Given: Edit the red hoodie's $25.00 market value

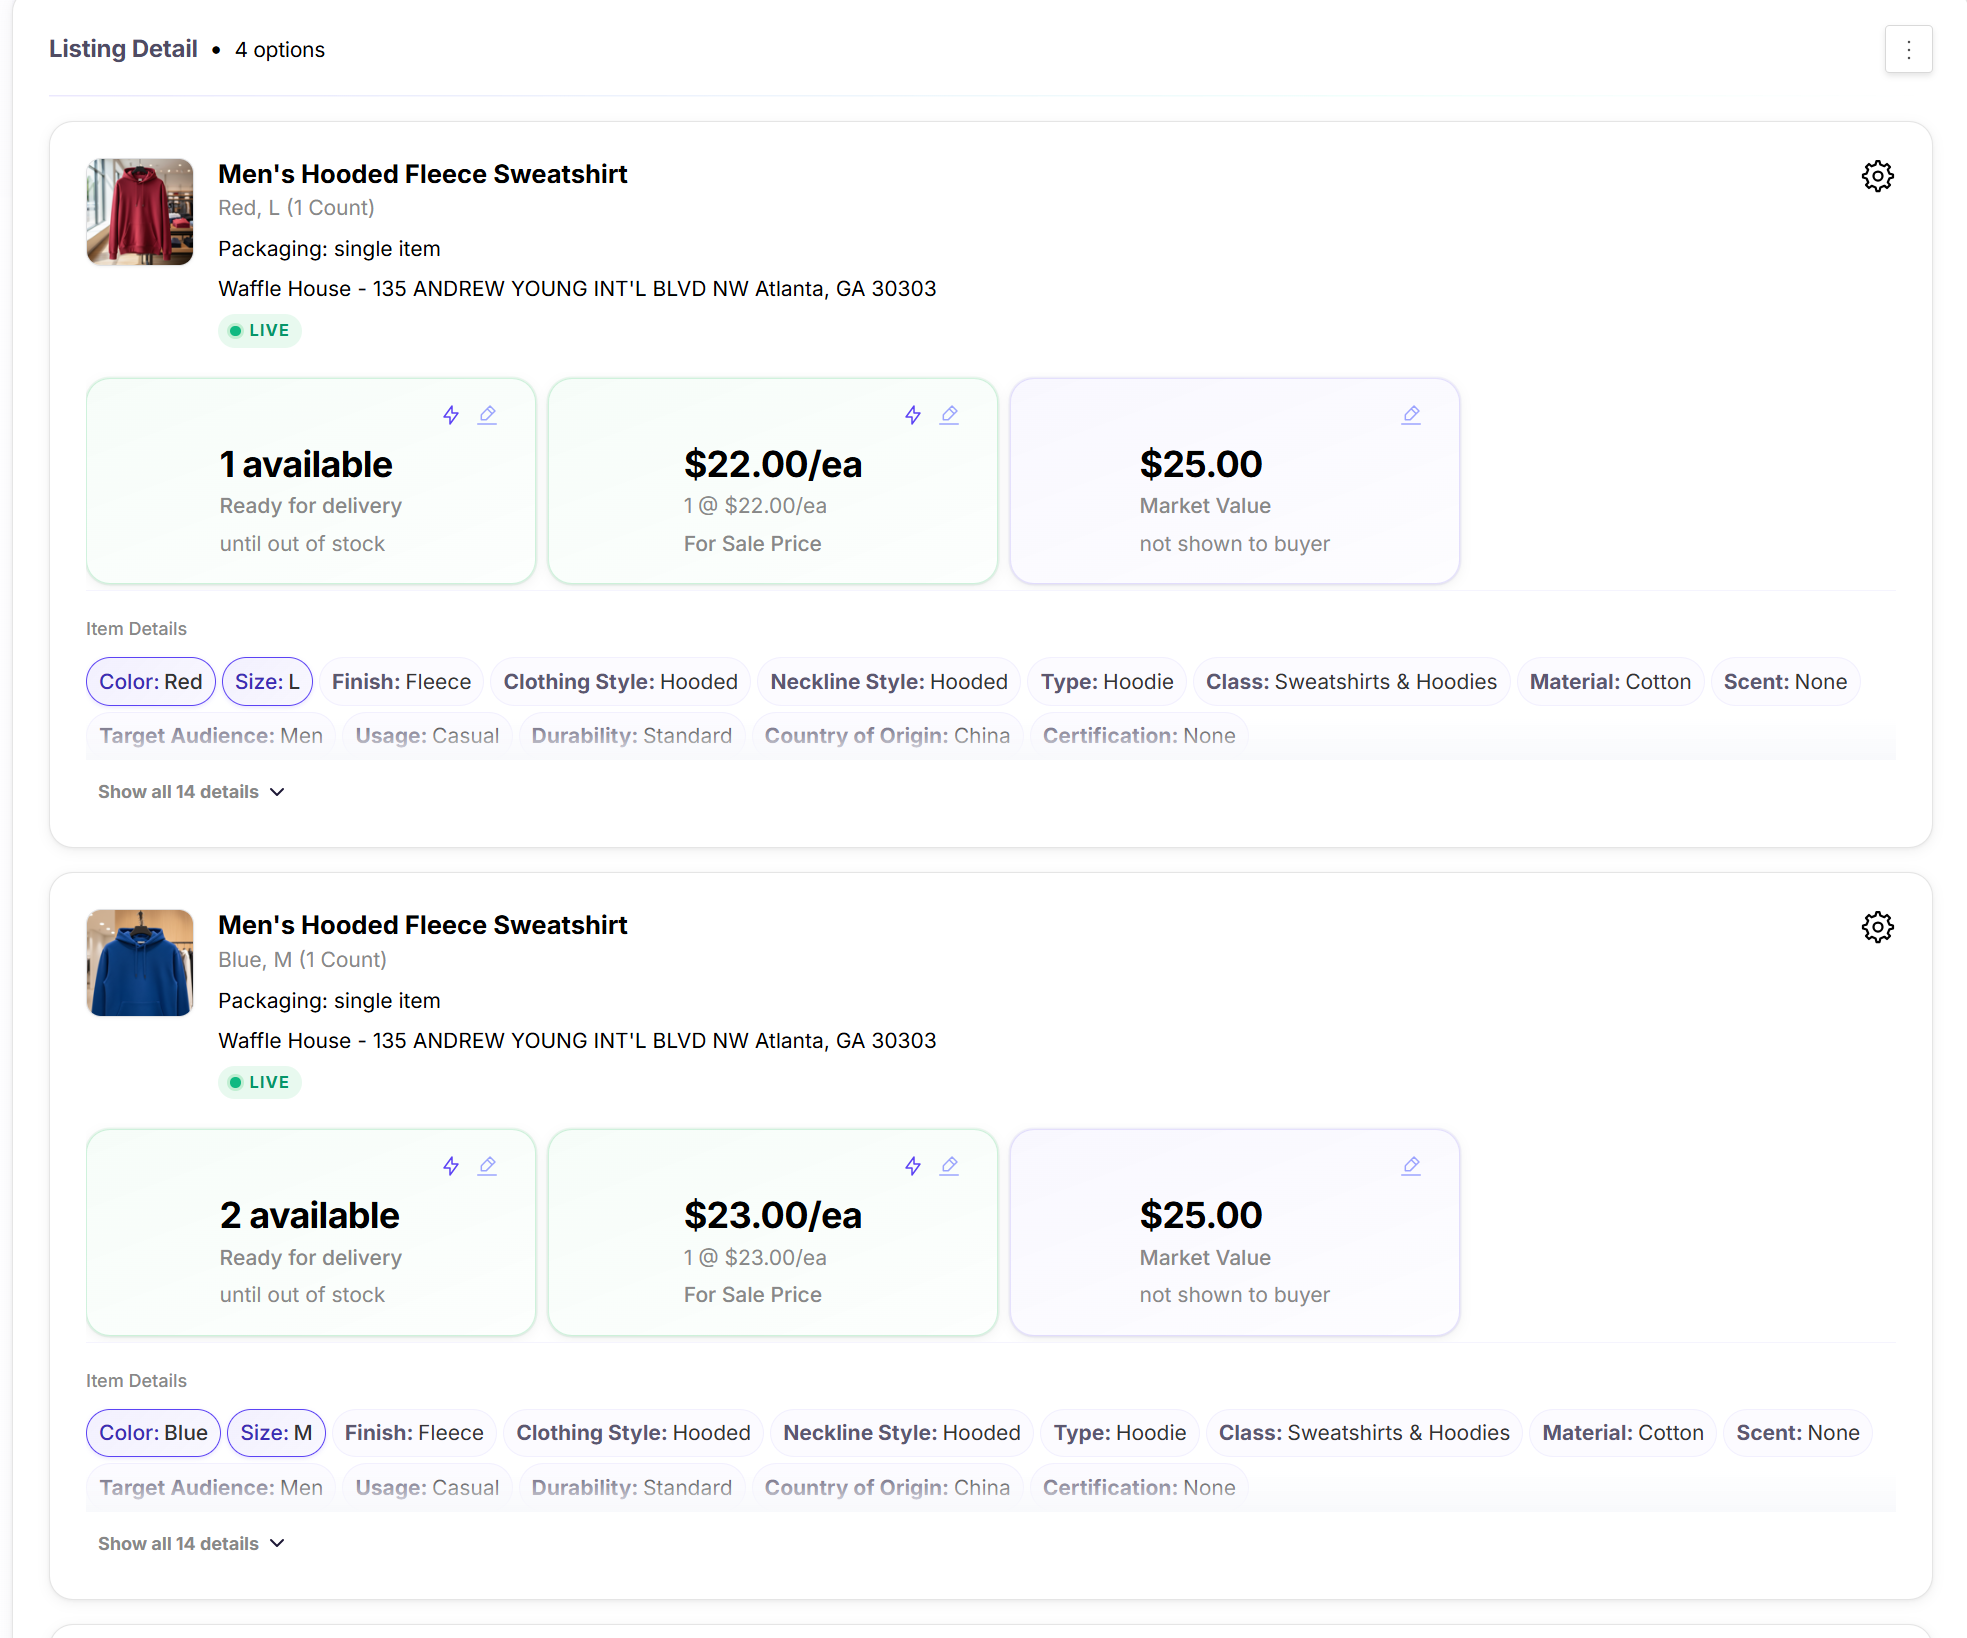Looking at the screenshot, I should click(1411, 414).
